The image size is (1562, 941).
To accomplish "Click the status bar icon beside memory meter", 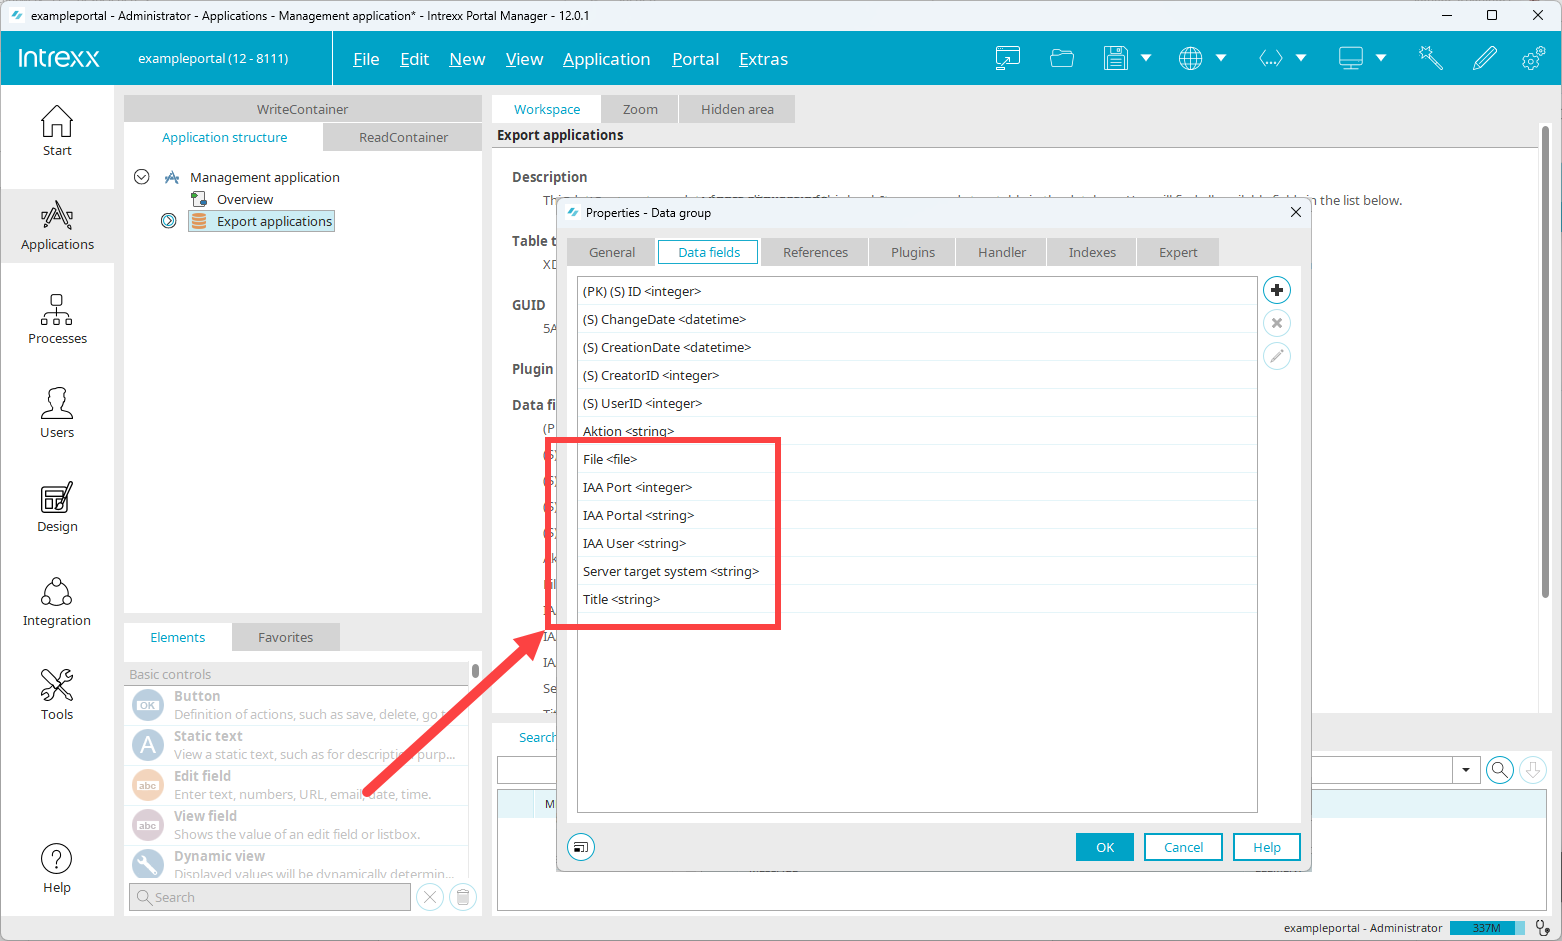I will (1543, 928).
